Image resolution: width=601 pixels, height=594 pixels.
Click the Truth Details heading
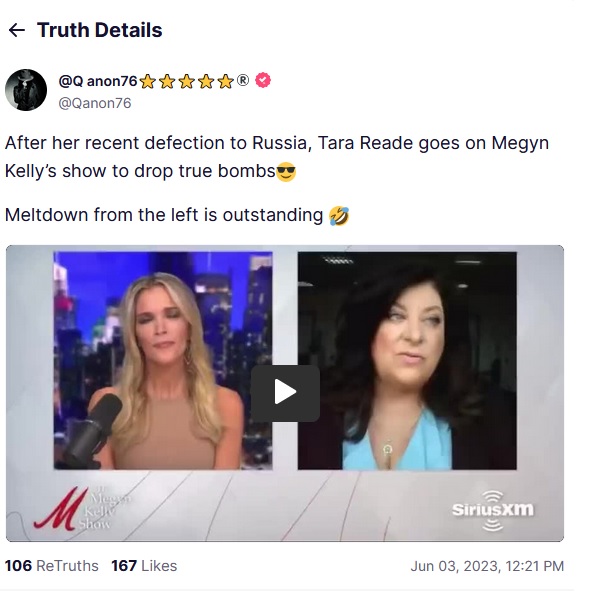click(100, 30)
